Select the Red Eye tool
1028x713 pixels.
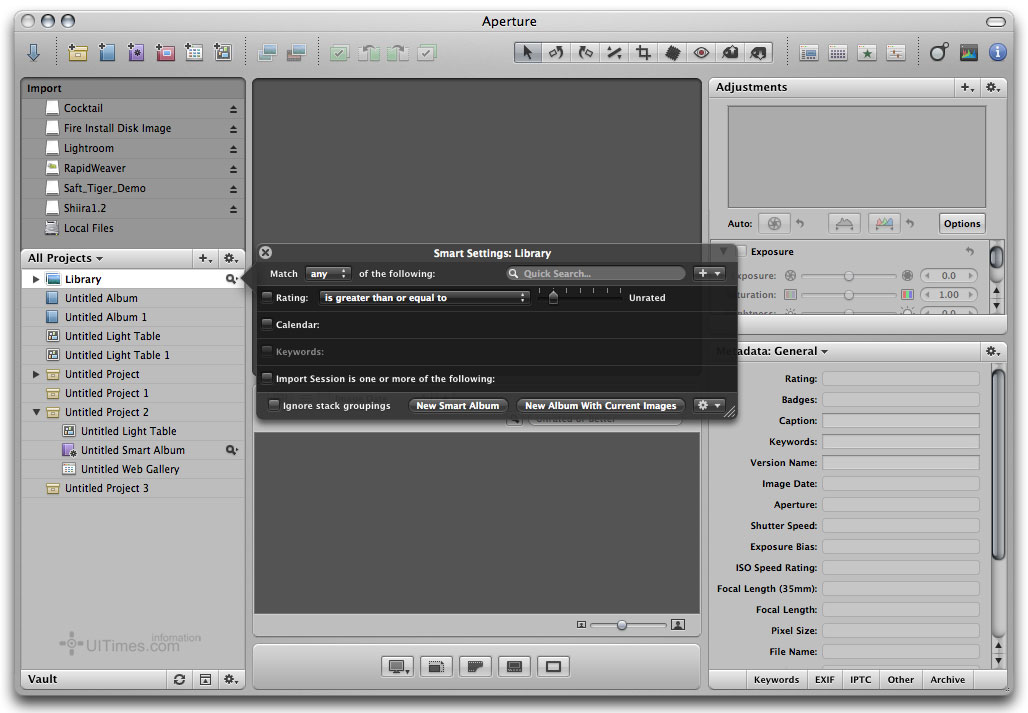pos(701,52)
